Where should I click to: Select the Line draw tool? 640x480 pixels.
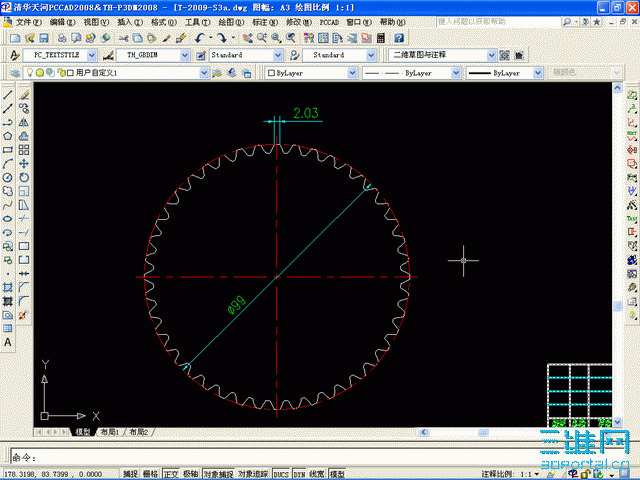click(8, 95)
